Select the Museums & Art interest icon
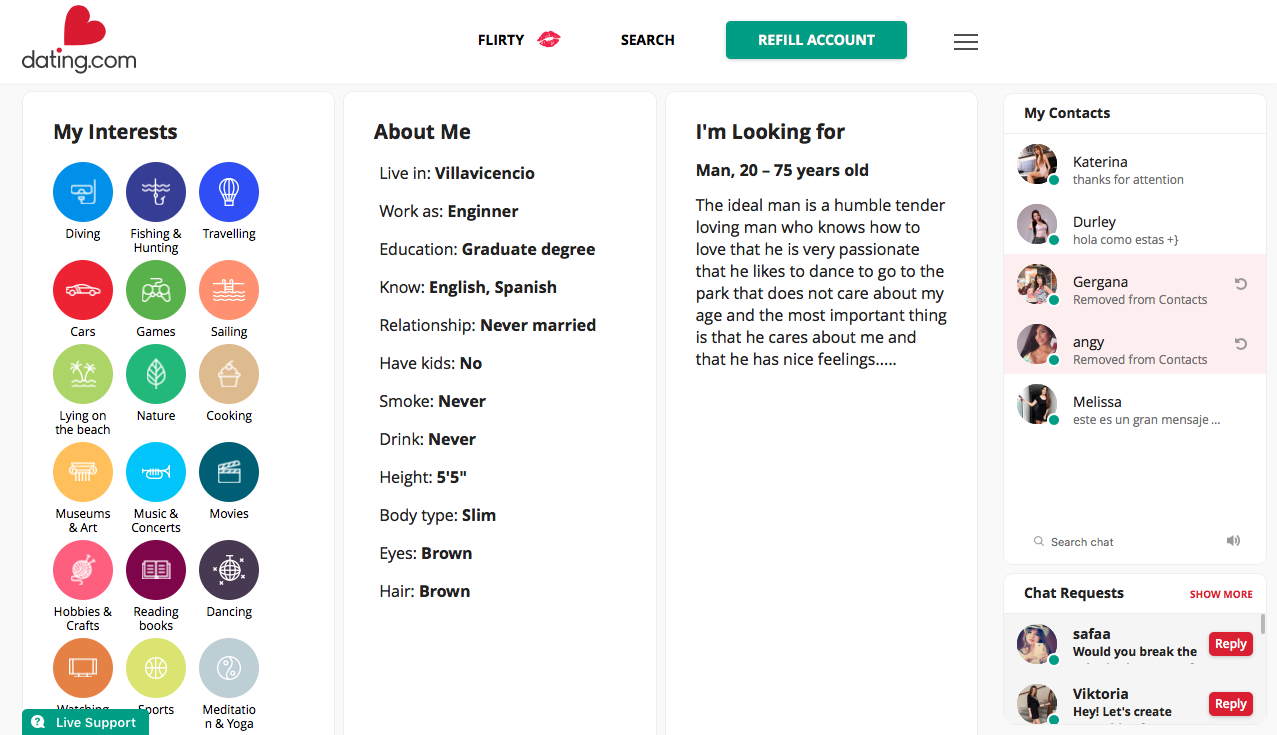The image size is (1277, 735). click(83, 471)
